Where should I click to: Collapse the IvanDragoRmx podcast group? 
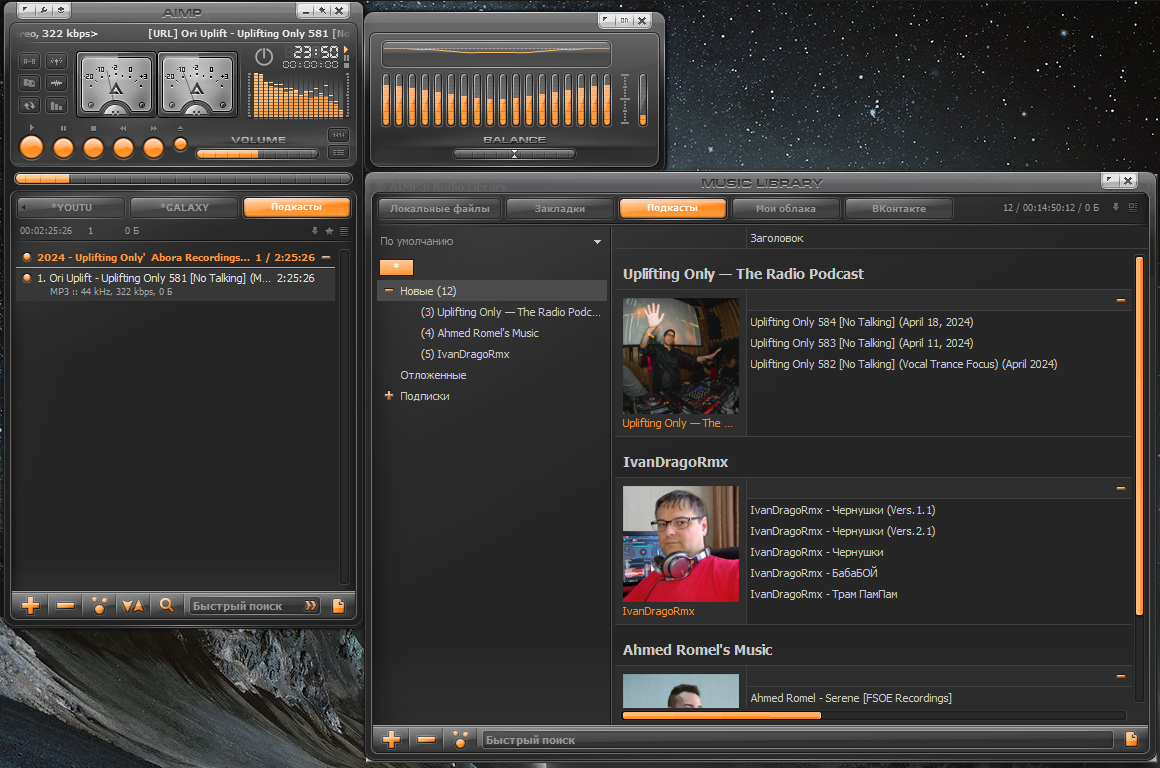point(1121,488)
